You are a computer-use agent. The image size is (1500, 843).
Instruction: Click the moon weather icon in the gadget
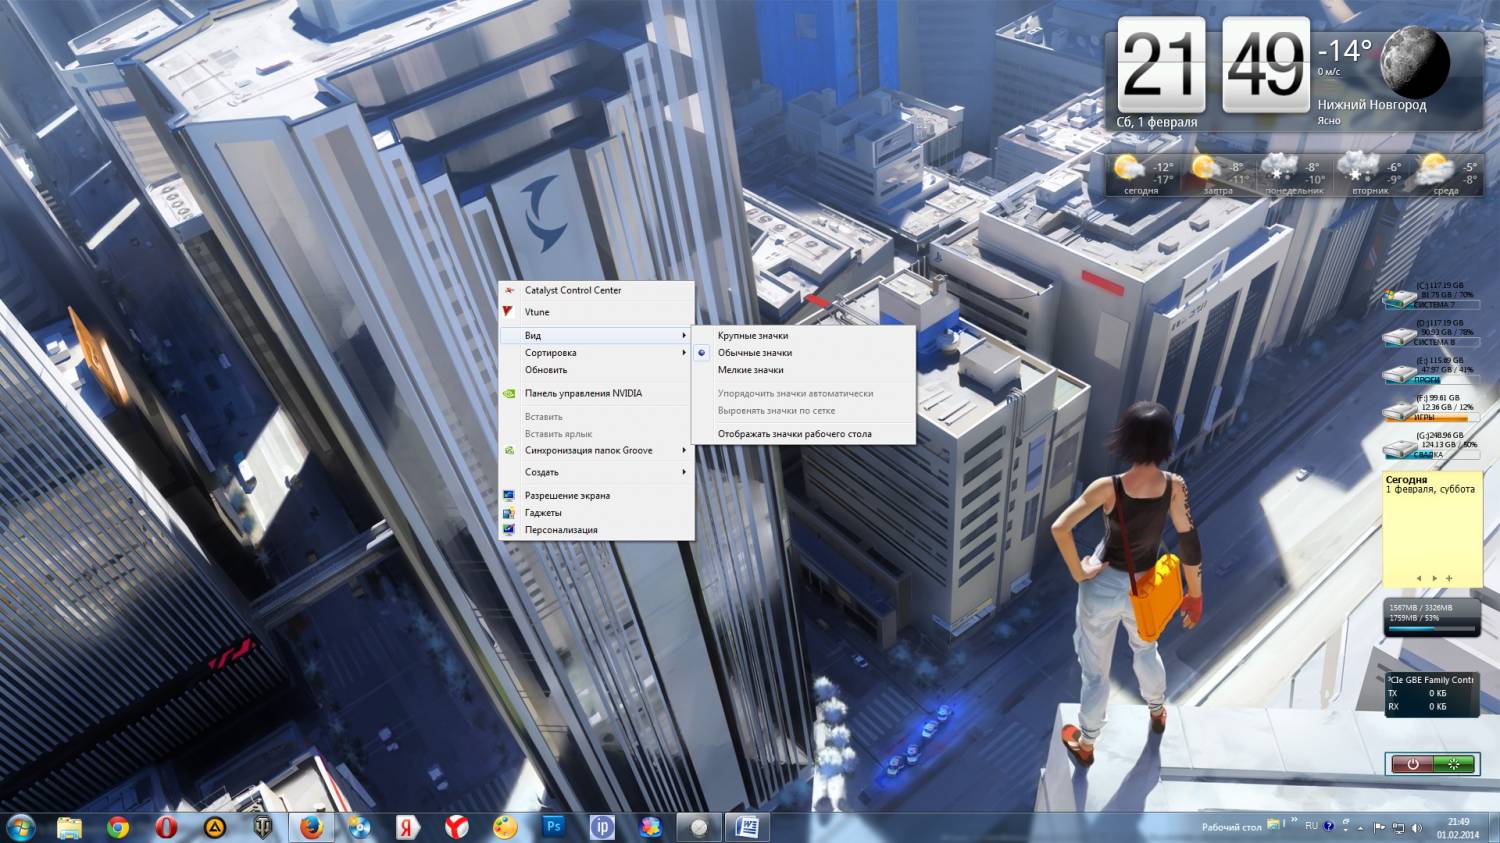pyautogui.click(x=1415, y=63)
